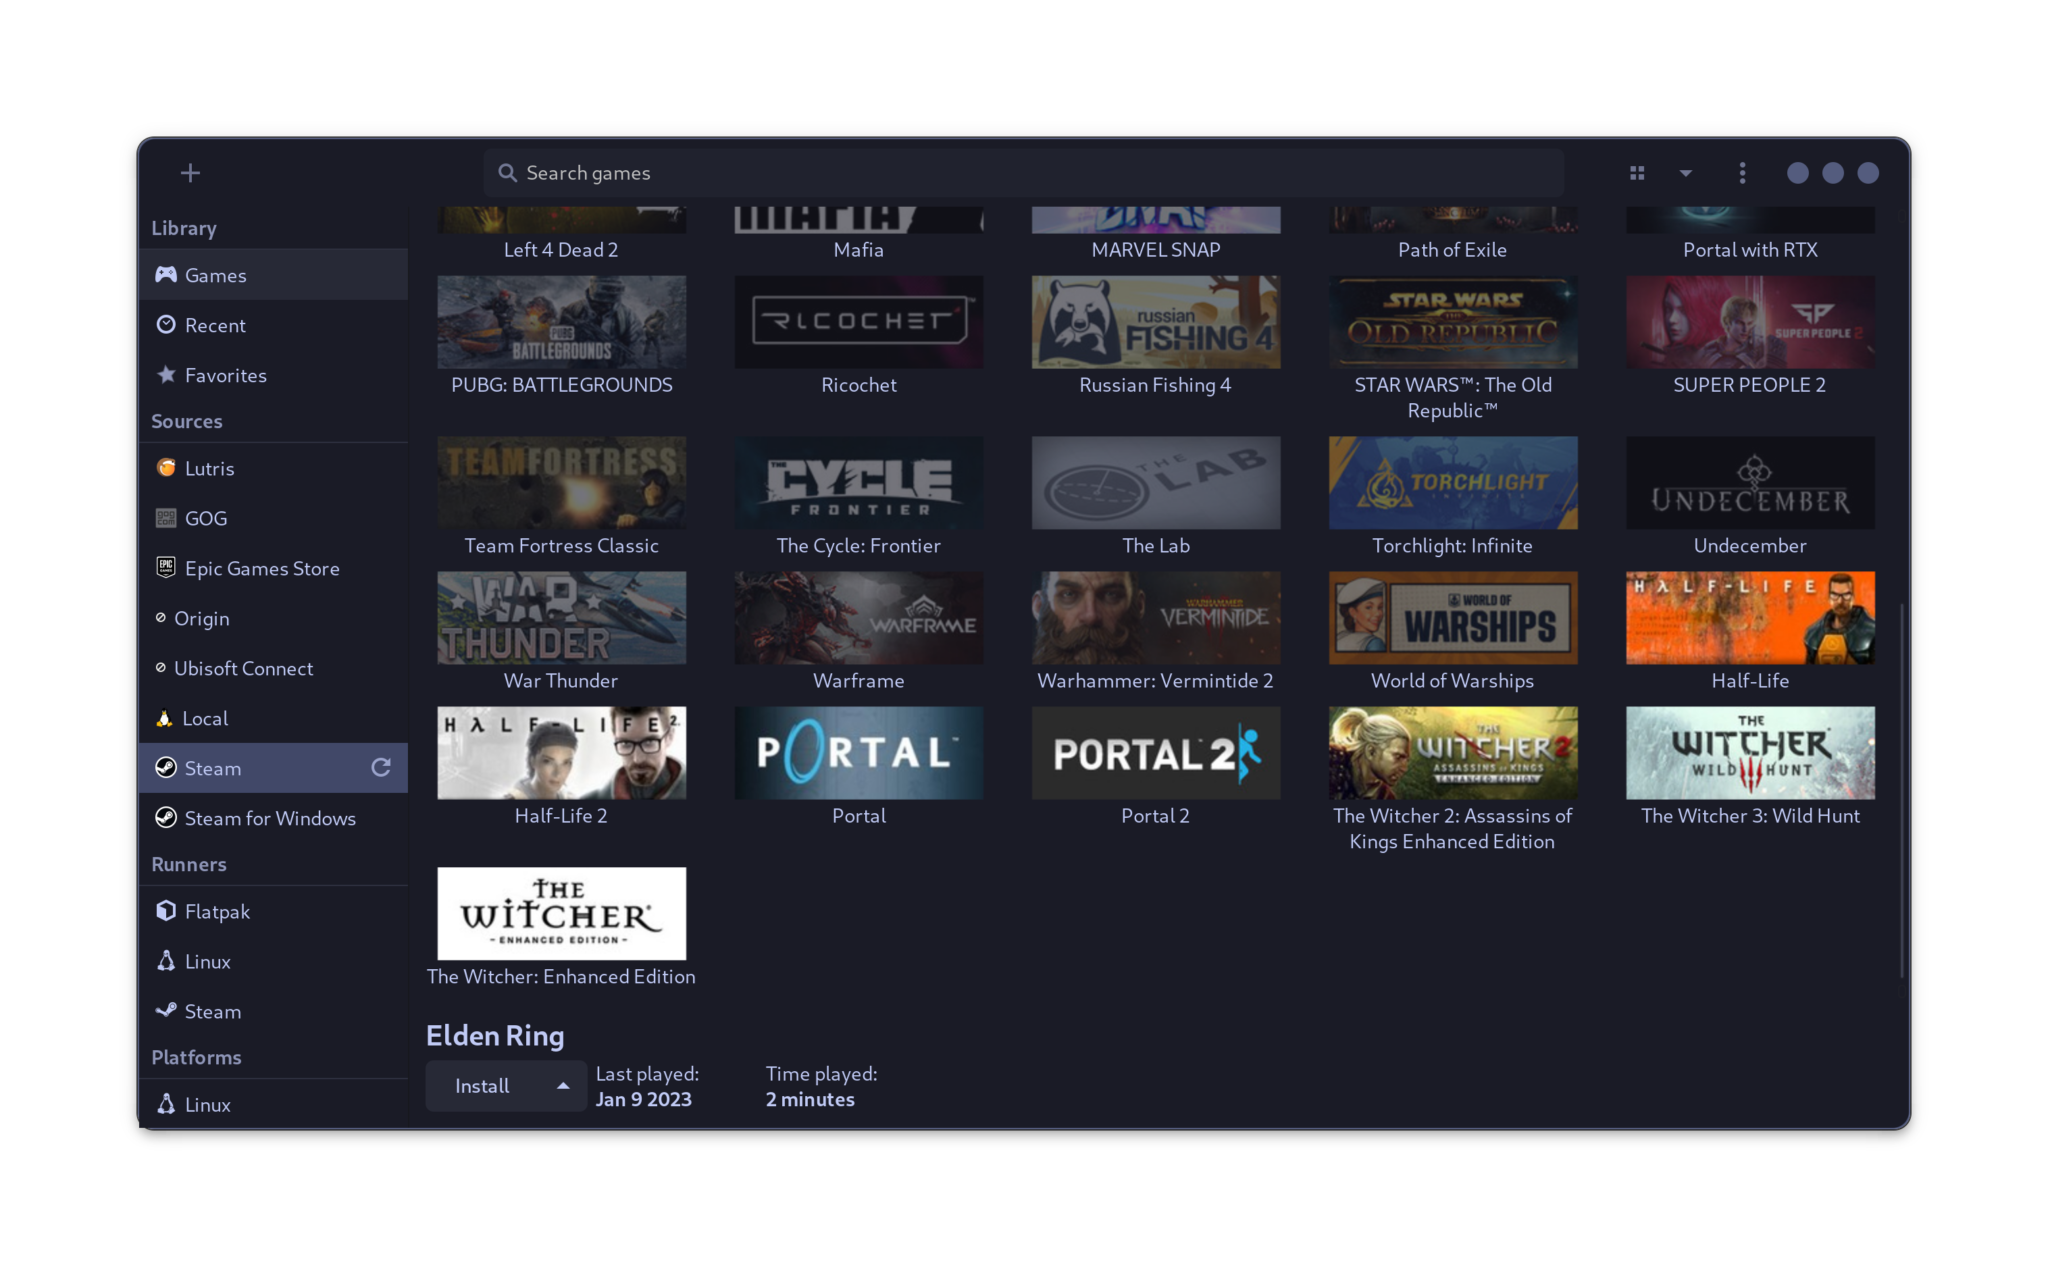Select the Half-Life game cover

[1750, 618]
